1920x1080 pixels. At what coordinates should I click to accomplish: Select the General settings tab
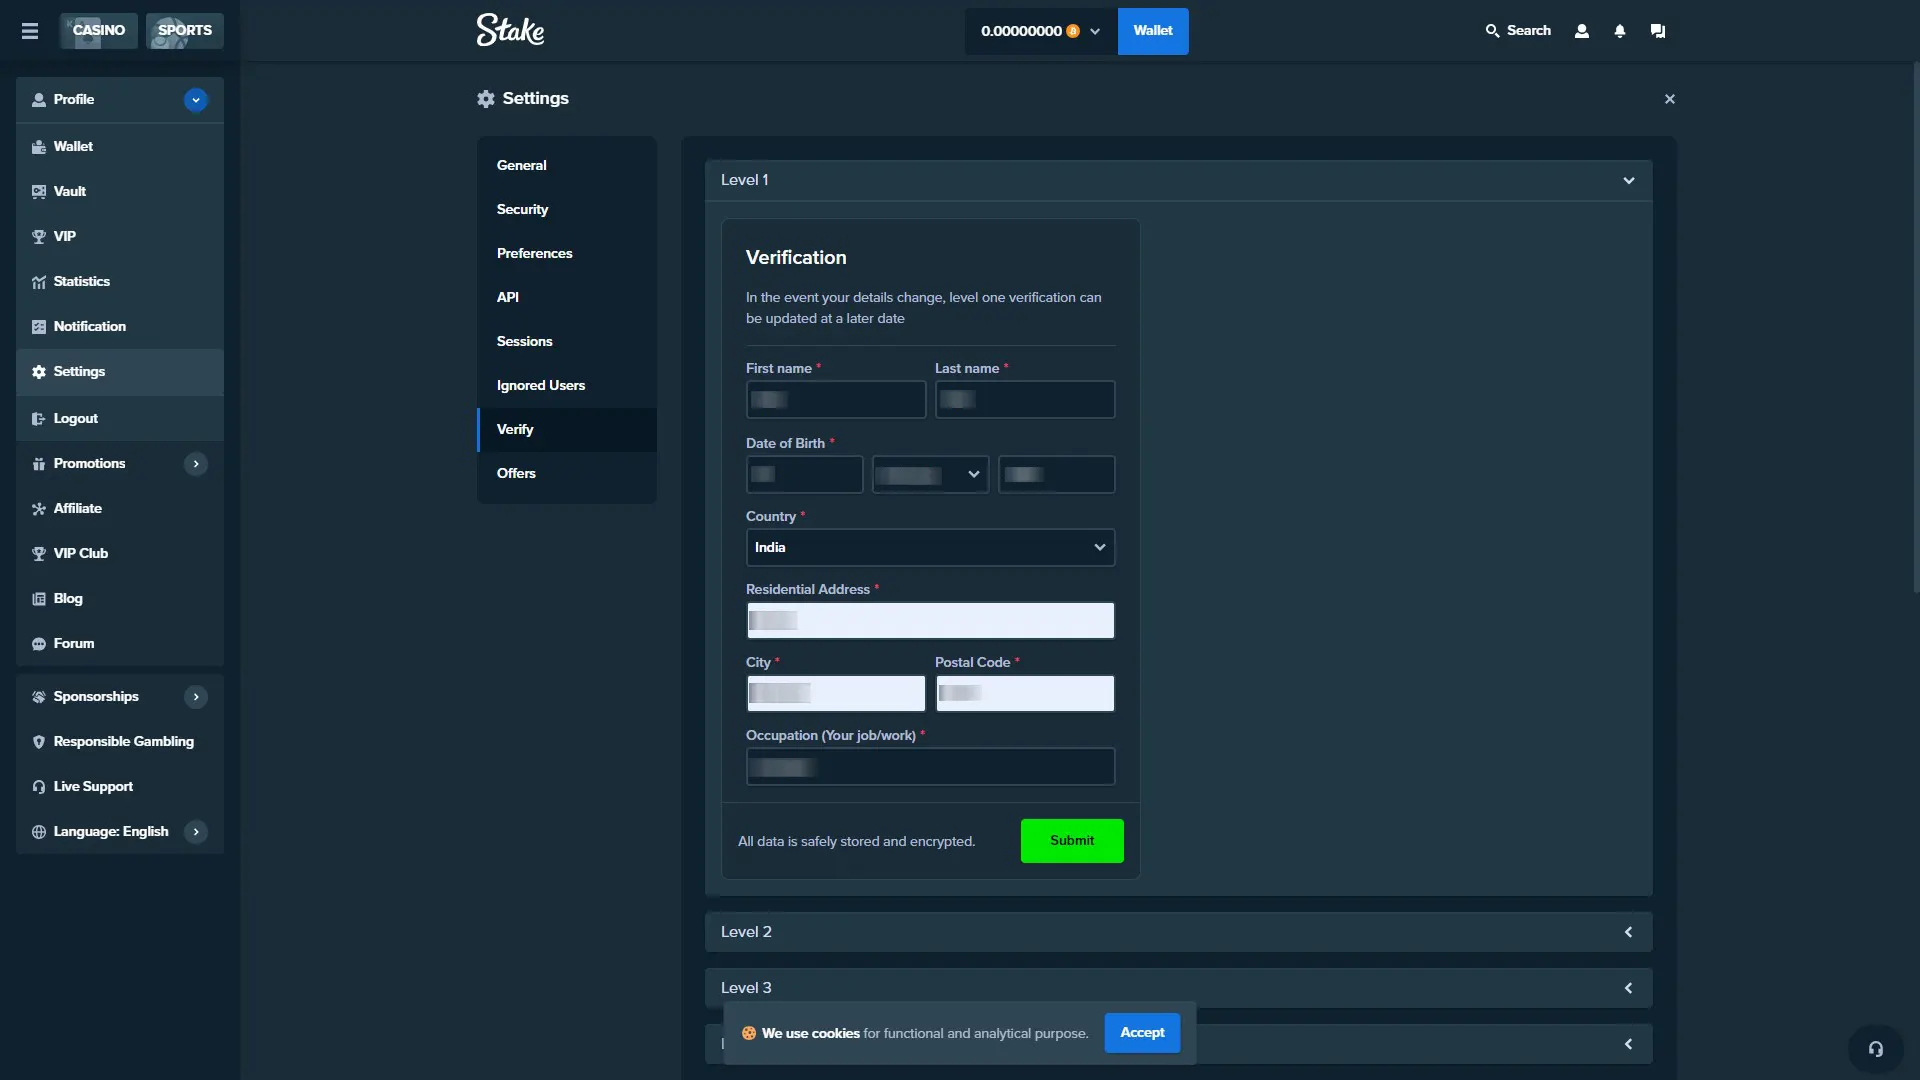pyautogui.click(x=521, y=165)
